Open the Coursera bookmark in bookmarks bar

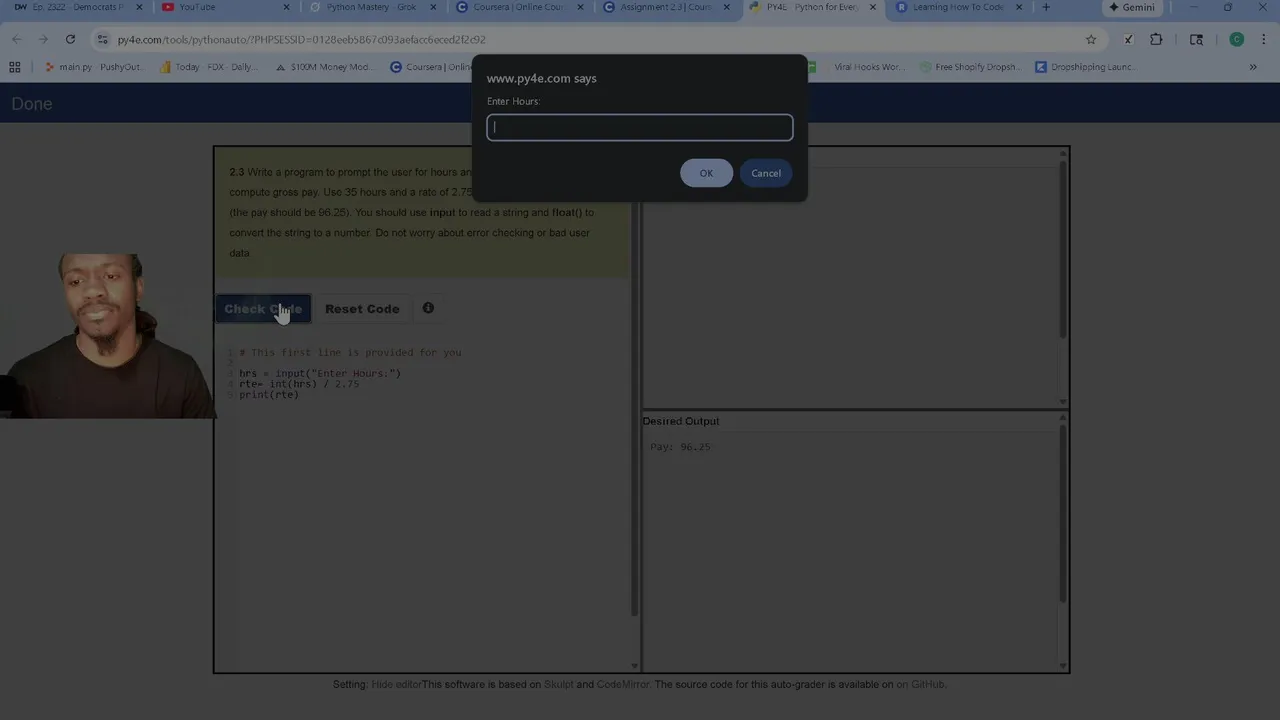point(430,67)
